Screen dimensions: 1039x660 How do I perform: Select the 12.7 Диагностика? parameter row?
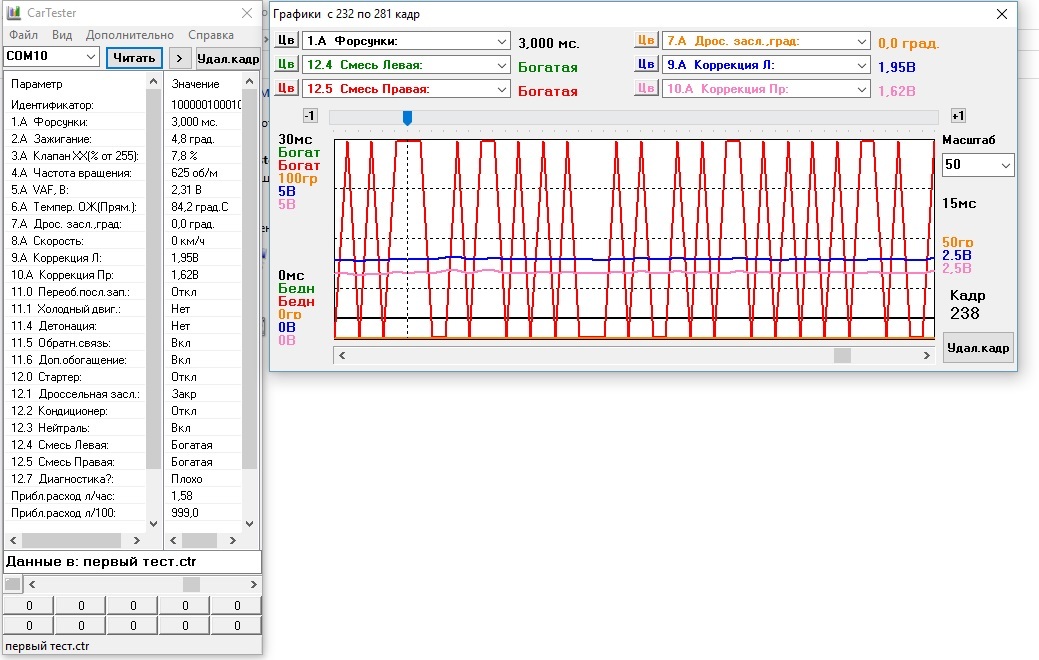76,479
